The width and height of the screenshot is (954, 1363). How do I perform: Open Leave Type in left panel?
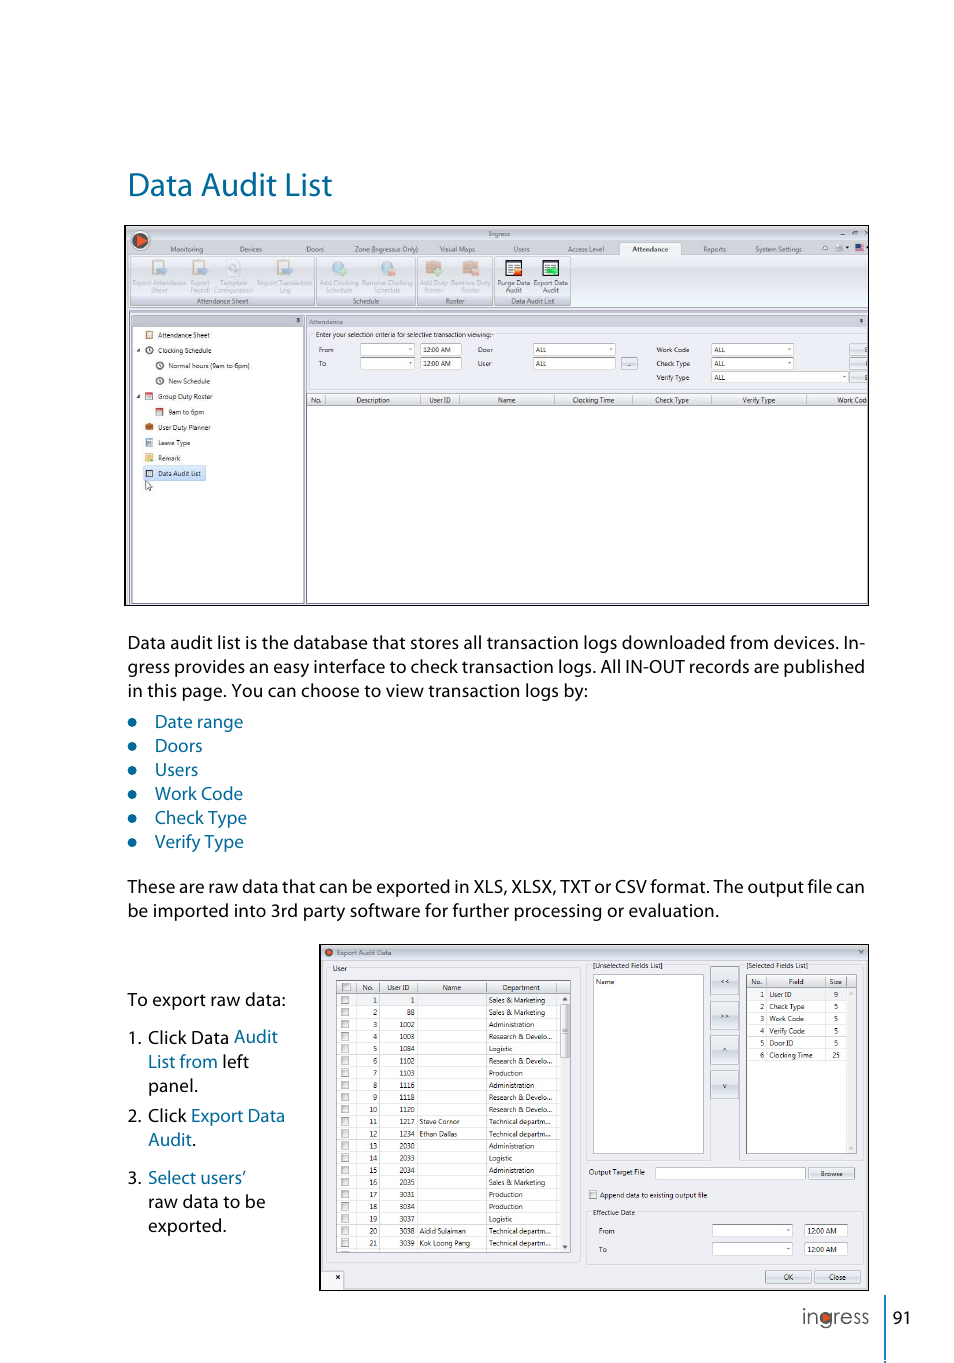tap(173, 443)
